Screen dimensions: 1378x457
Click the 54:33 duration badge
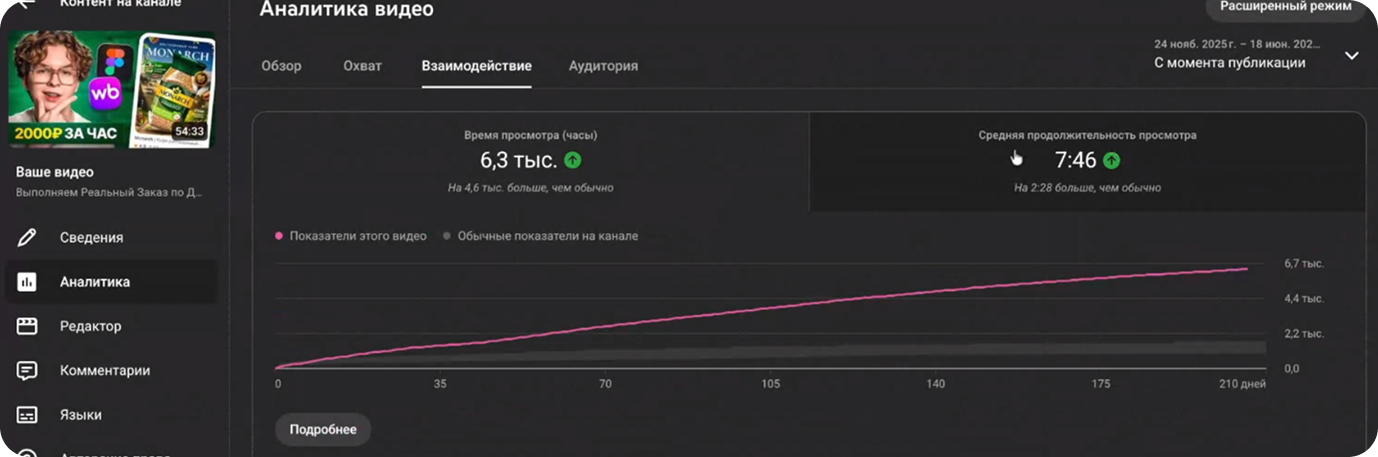(189, 131)
